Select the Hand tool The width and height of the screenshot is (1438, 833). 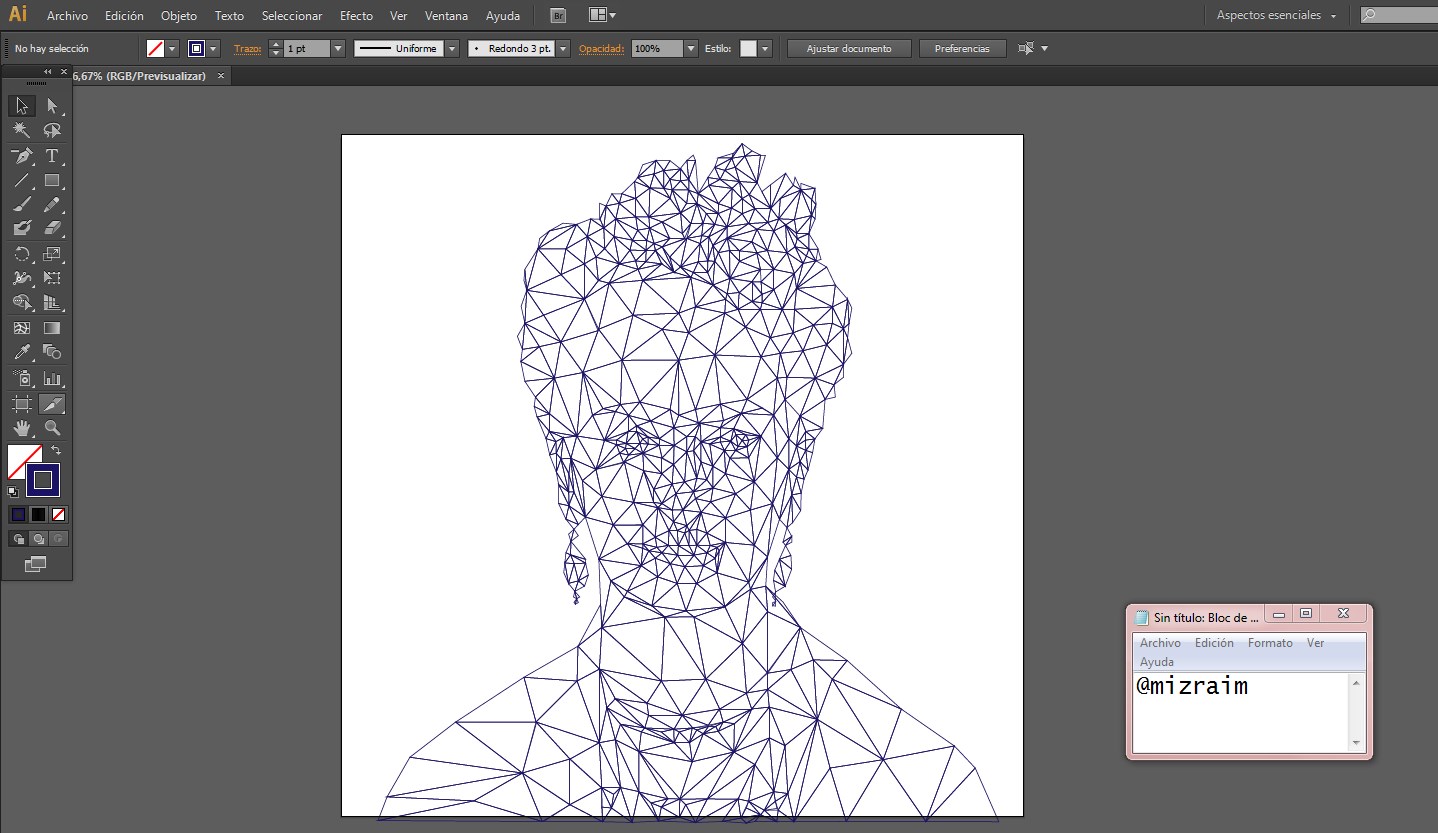(x=22, y=428)
